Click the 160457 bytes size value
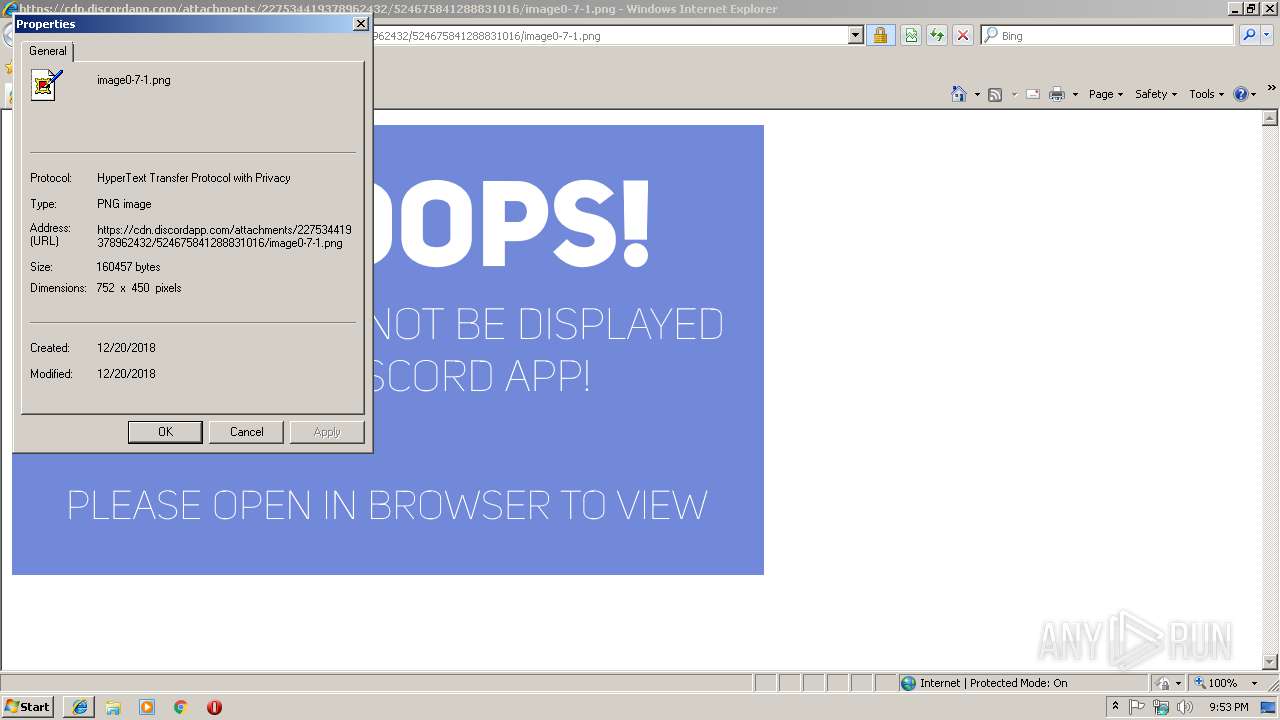This screenshot has height=720, width=1280. click(128, 267)
